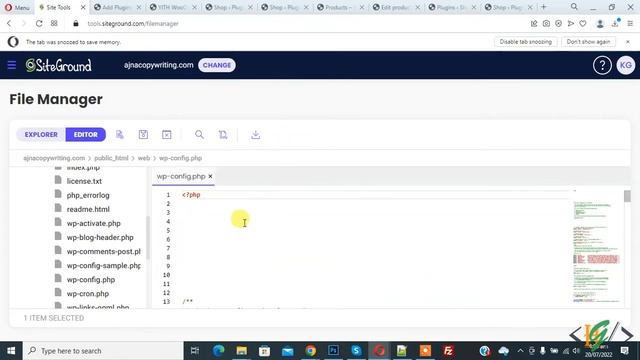Open a new browser tab with plus
The height and width of the screenshot is (360, 640).
pos(543,7)
